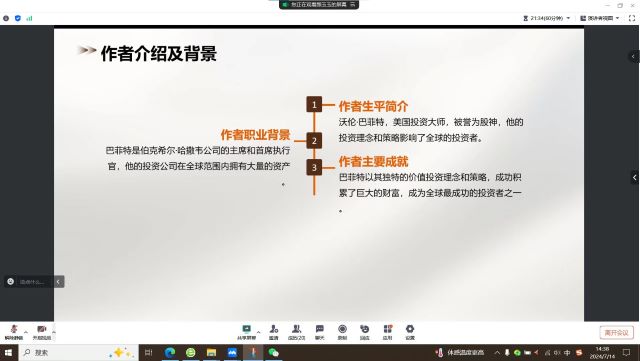Click the blue security shield icon
640x361 pixels.
coord(18,18)
